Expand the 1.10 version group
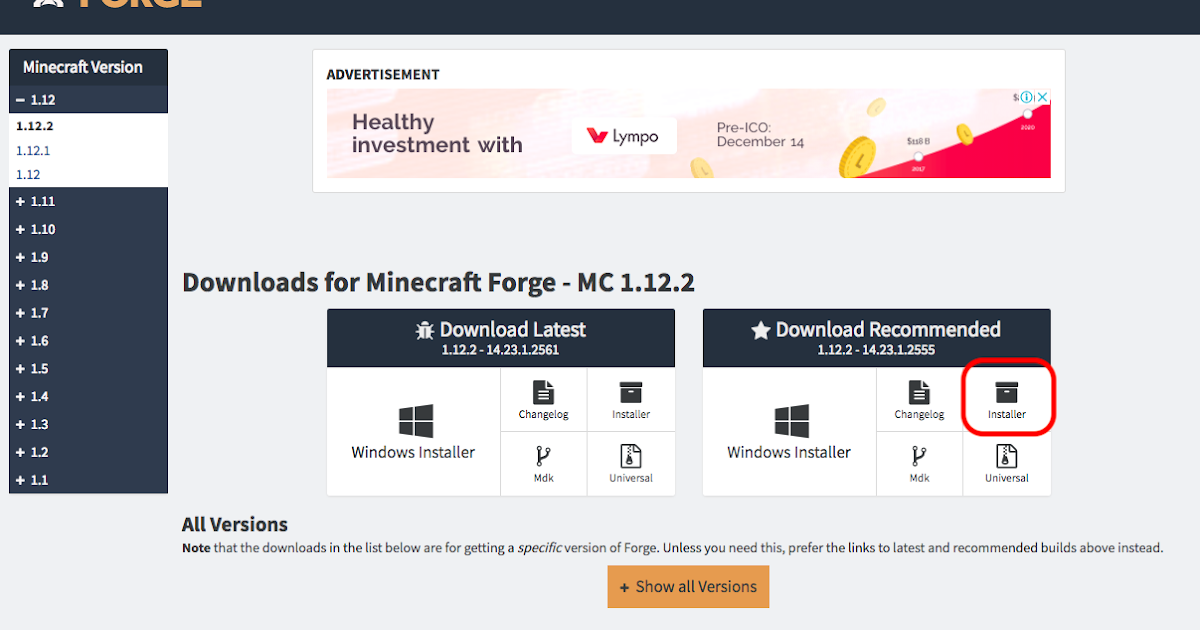The image size is (1200, 630). tap(88, 229)
